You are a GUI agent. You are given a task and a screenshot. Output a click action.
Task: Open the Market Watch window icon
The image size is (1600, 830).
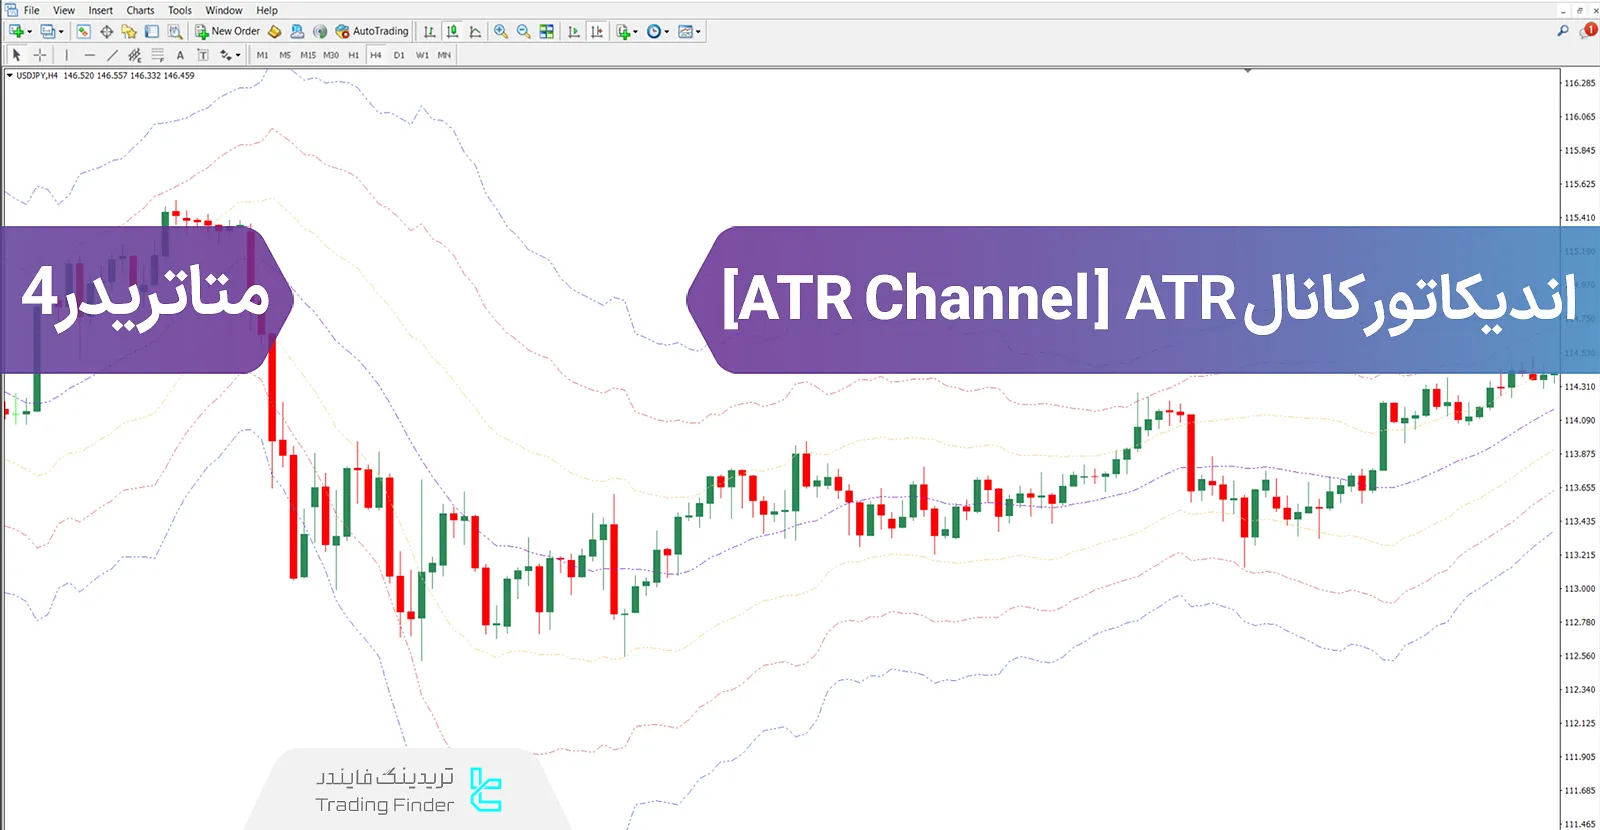tap(84, 32)
